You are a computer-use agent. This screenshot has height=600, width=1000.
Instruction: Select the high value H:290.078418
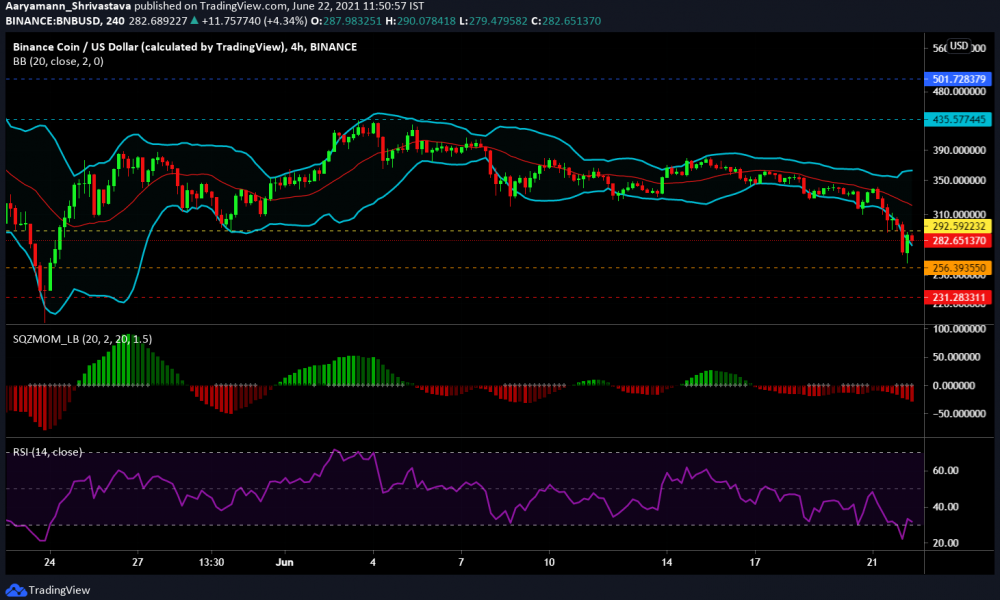[x=420, y=21]
